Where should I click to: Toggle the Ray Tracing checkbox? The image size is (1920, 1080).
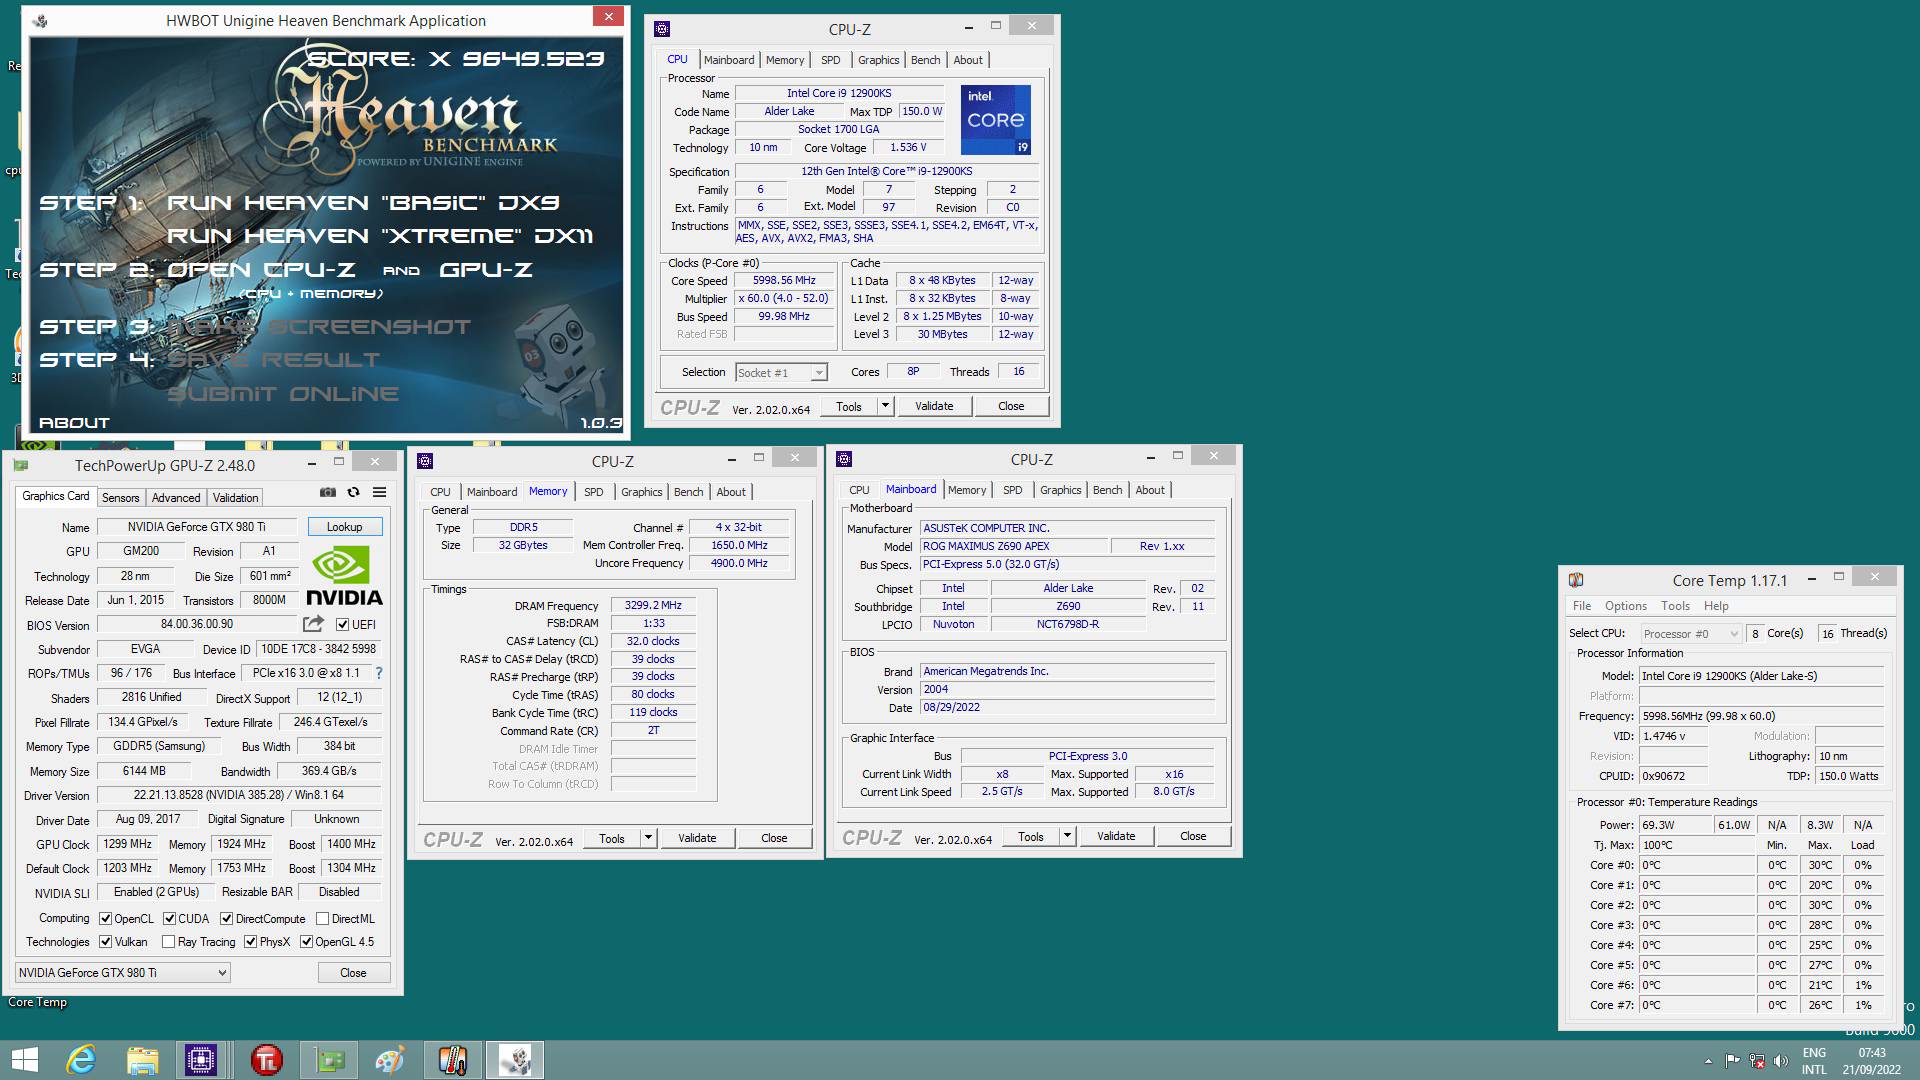pos(168,942)
